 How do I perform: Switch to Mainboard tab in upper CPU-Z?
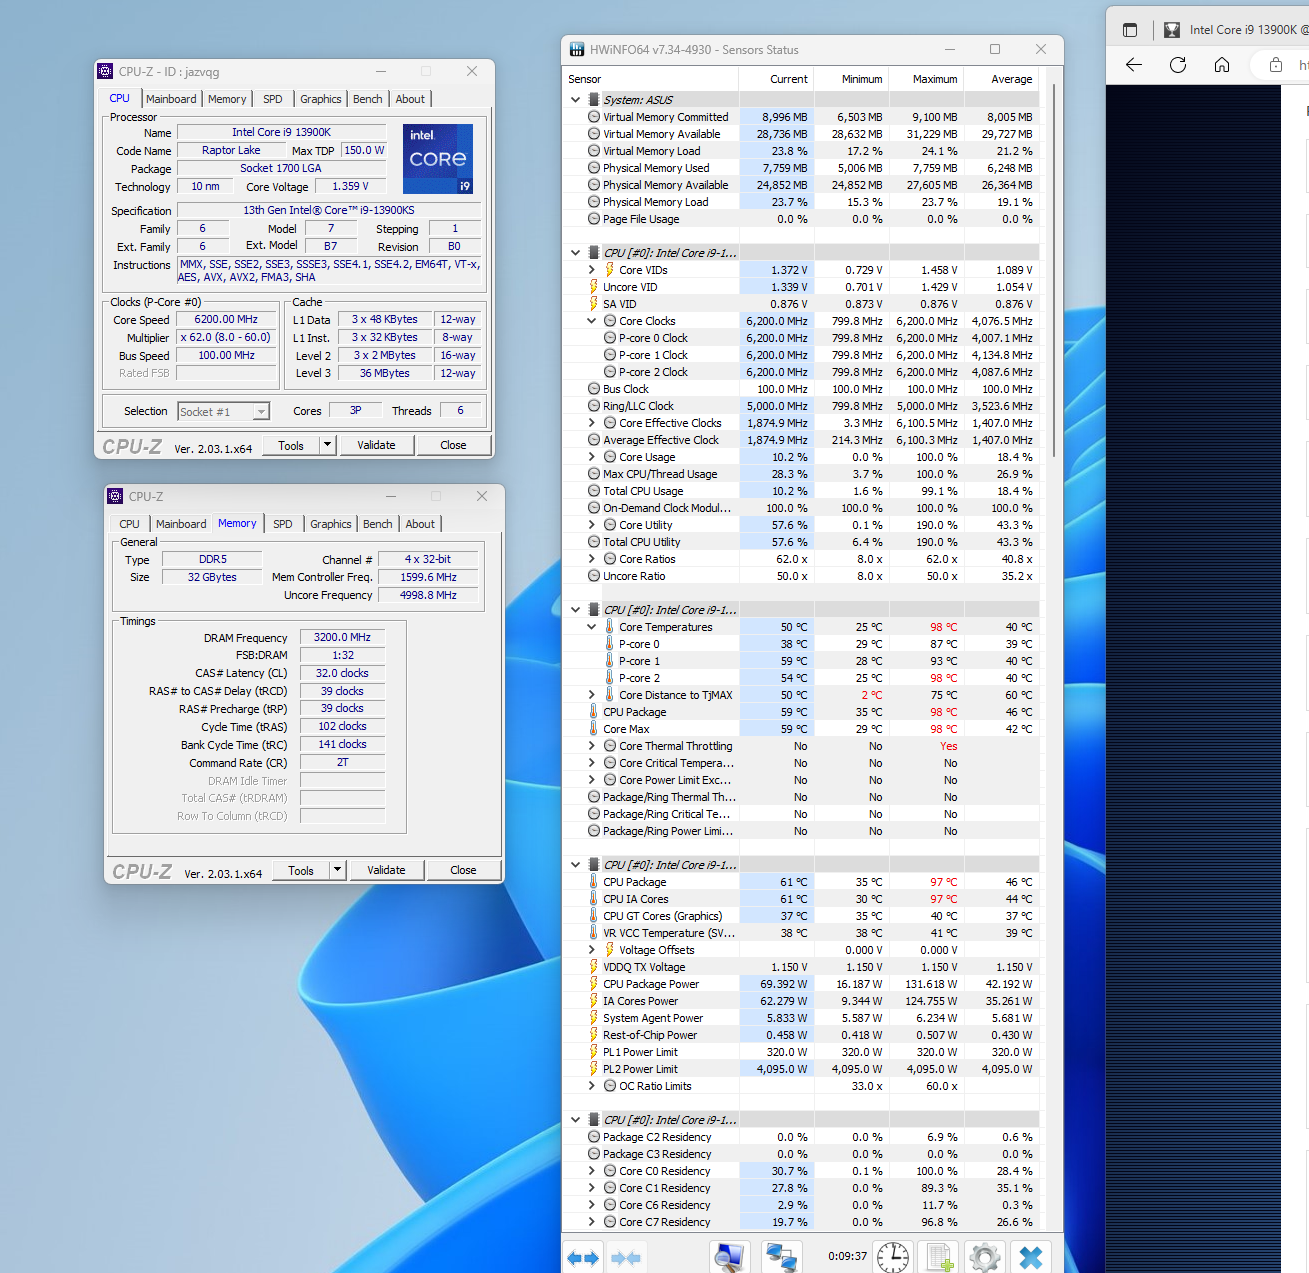[x=171, y=99]
